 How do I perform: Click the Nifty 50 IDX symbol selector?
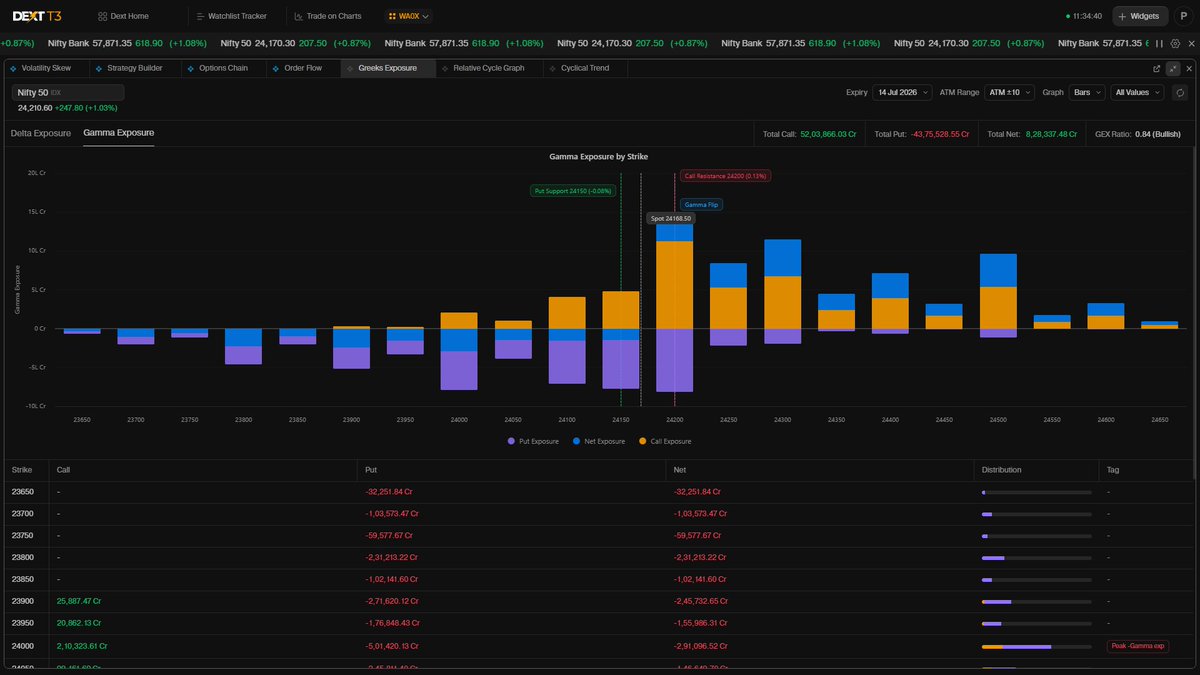coord(69,92)
